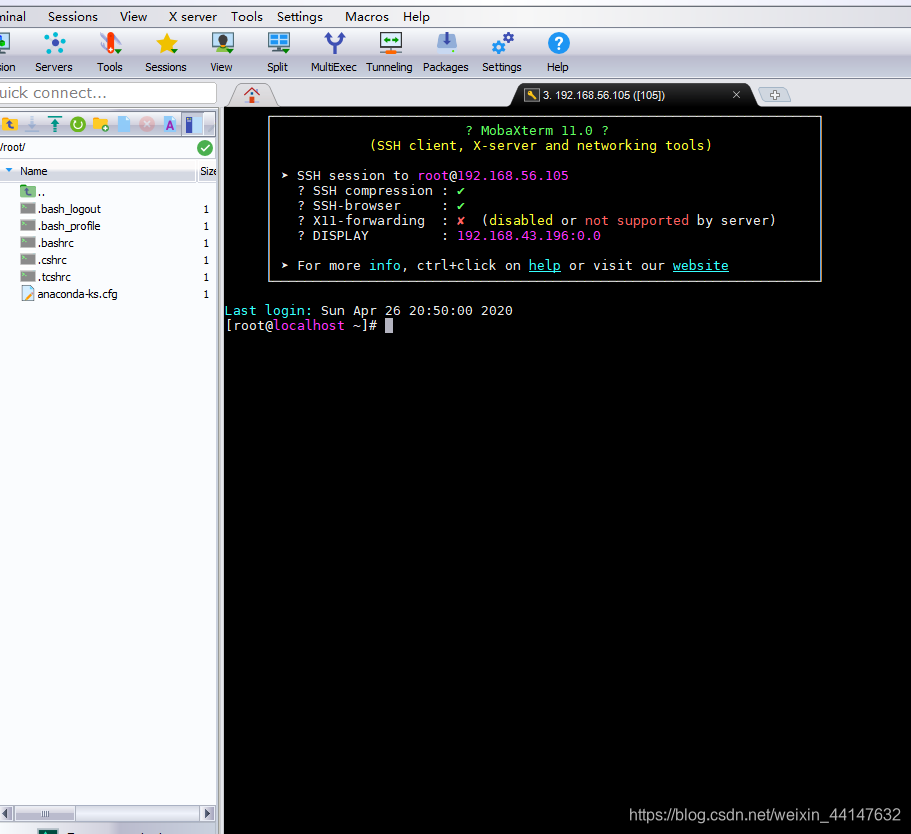Screen dimensions: 911x834
Task: Select the anaconda-ks.cfg file
Action: click(108, 294)
